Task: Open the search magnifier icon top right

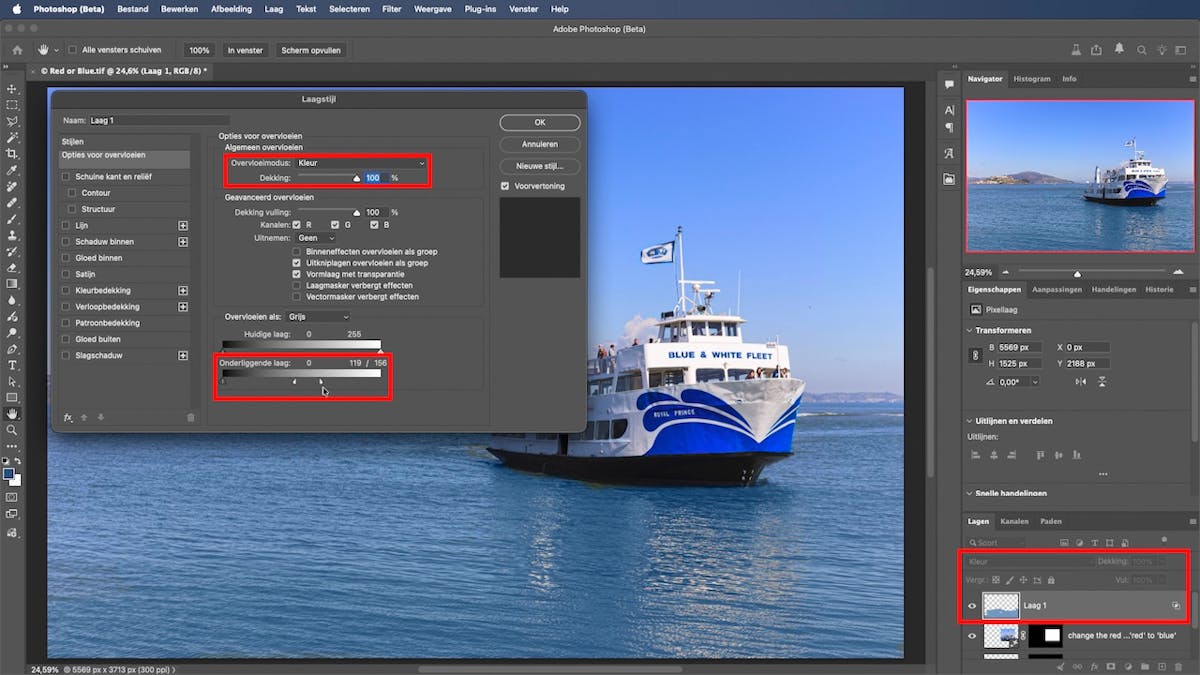Action: click(1140, 49)
